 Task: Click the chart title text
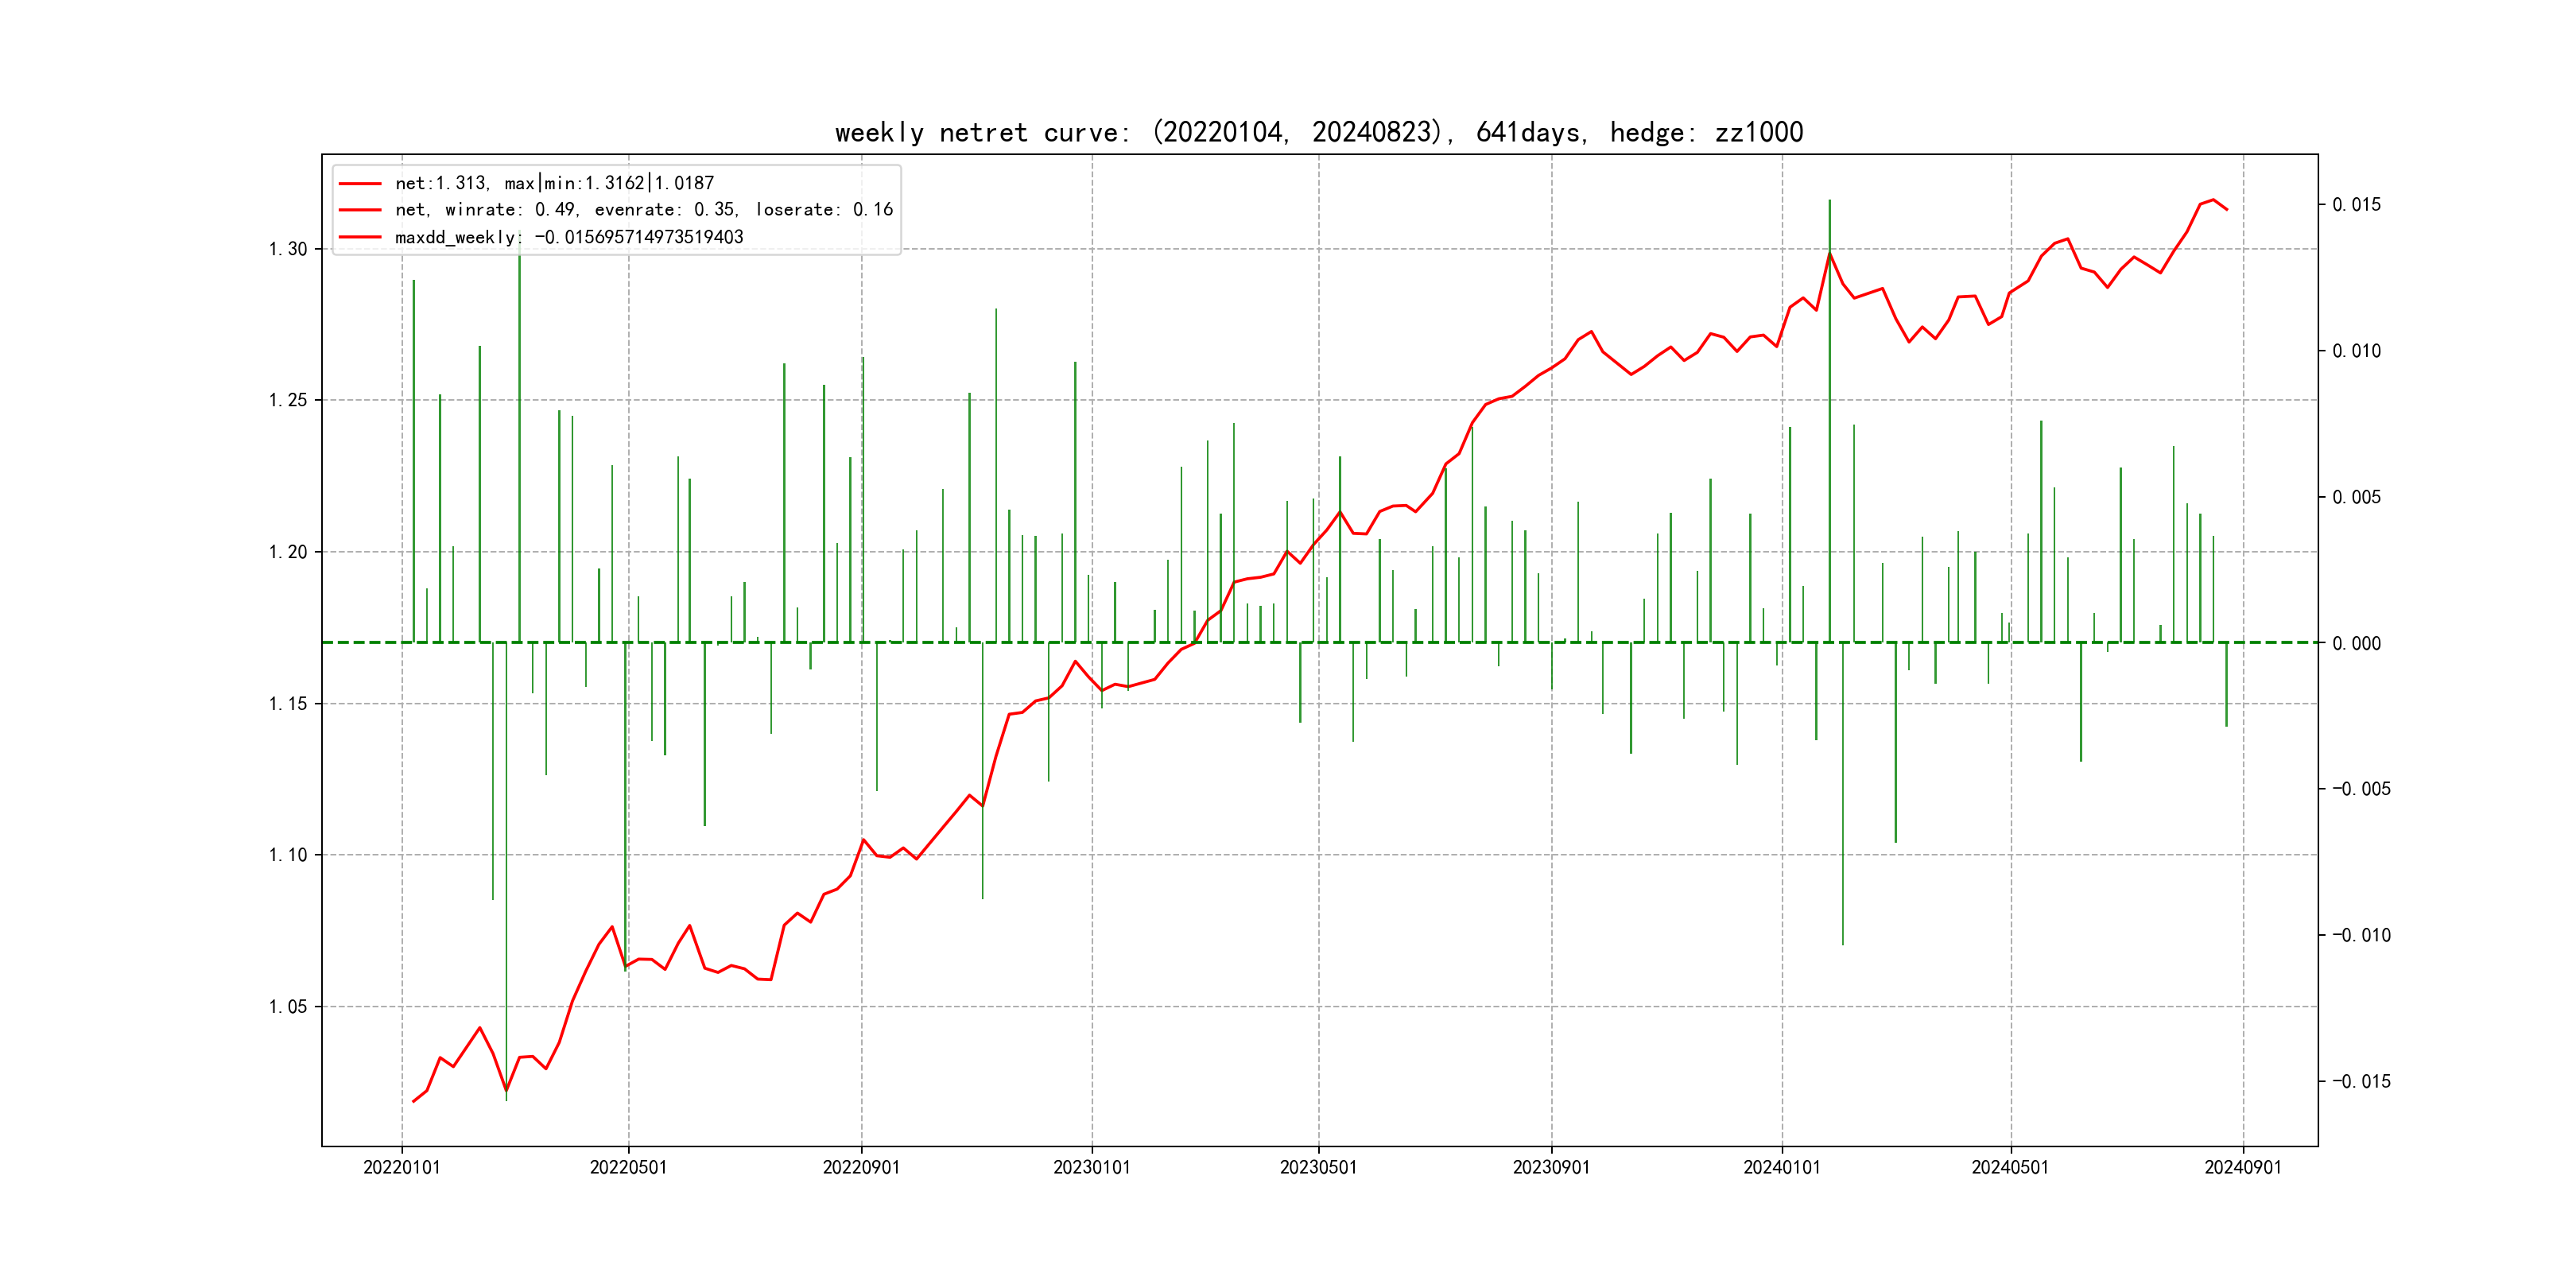(1318, 133)
